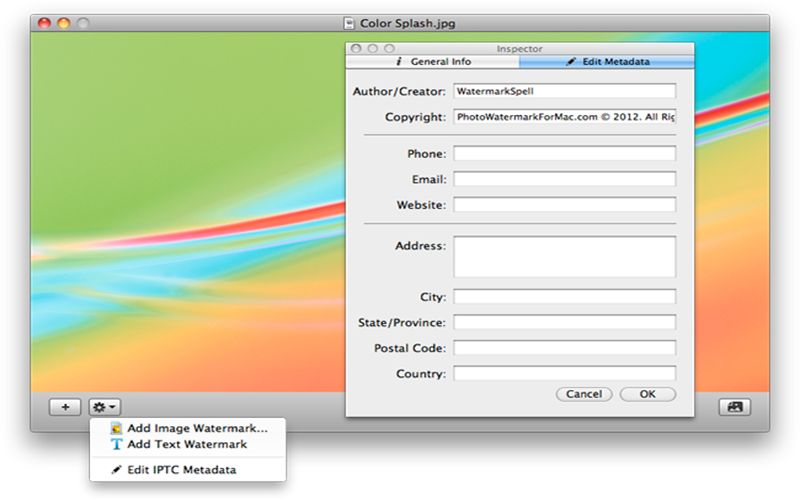Viewport: 800px width, 500px height.
Task: Minimize the Inspector panel
Action: (373, 48)
